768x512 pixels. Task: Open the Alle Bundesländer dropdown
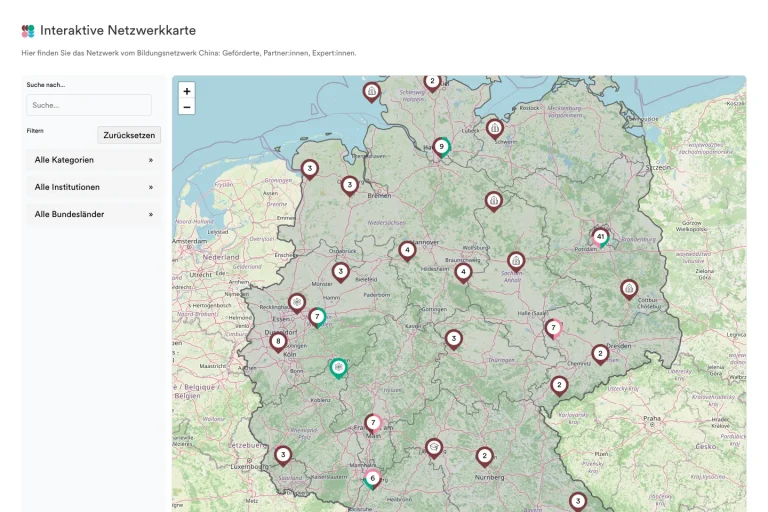coord(94,215)
